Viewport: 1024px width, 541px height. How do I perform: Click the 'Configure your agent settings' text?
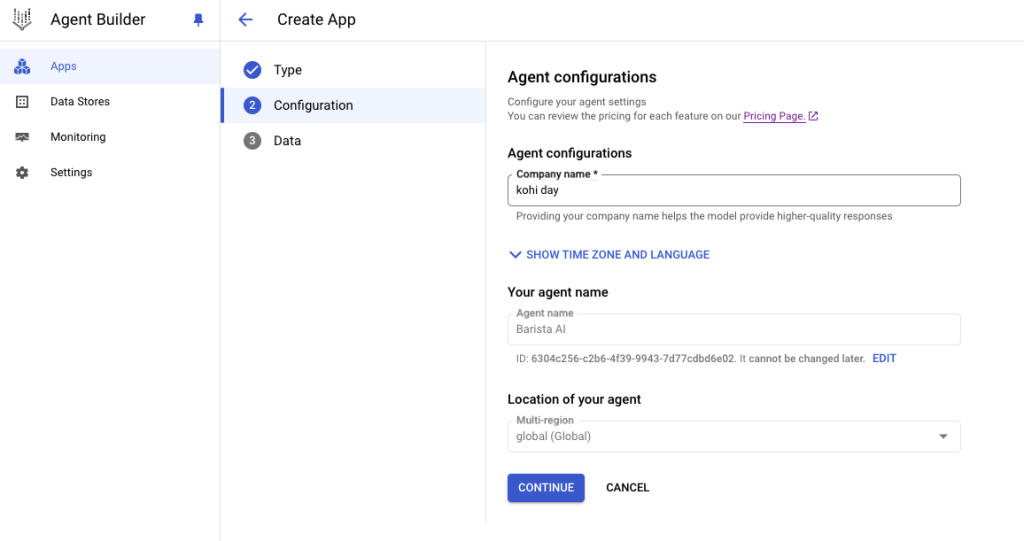577,102
